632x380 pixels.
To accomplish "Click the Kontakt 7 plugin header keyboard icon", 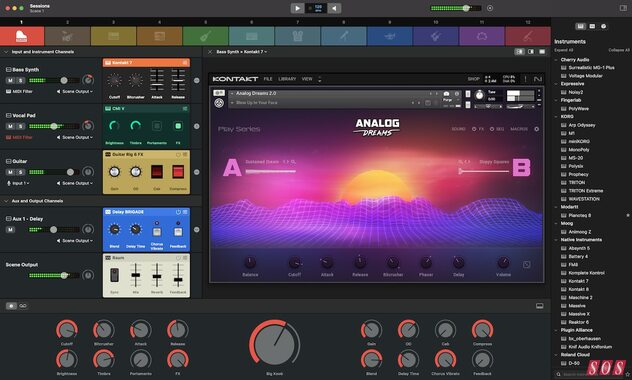I will [x=108, y=63].
